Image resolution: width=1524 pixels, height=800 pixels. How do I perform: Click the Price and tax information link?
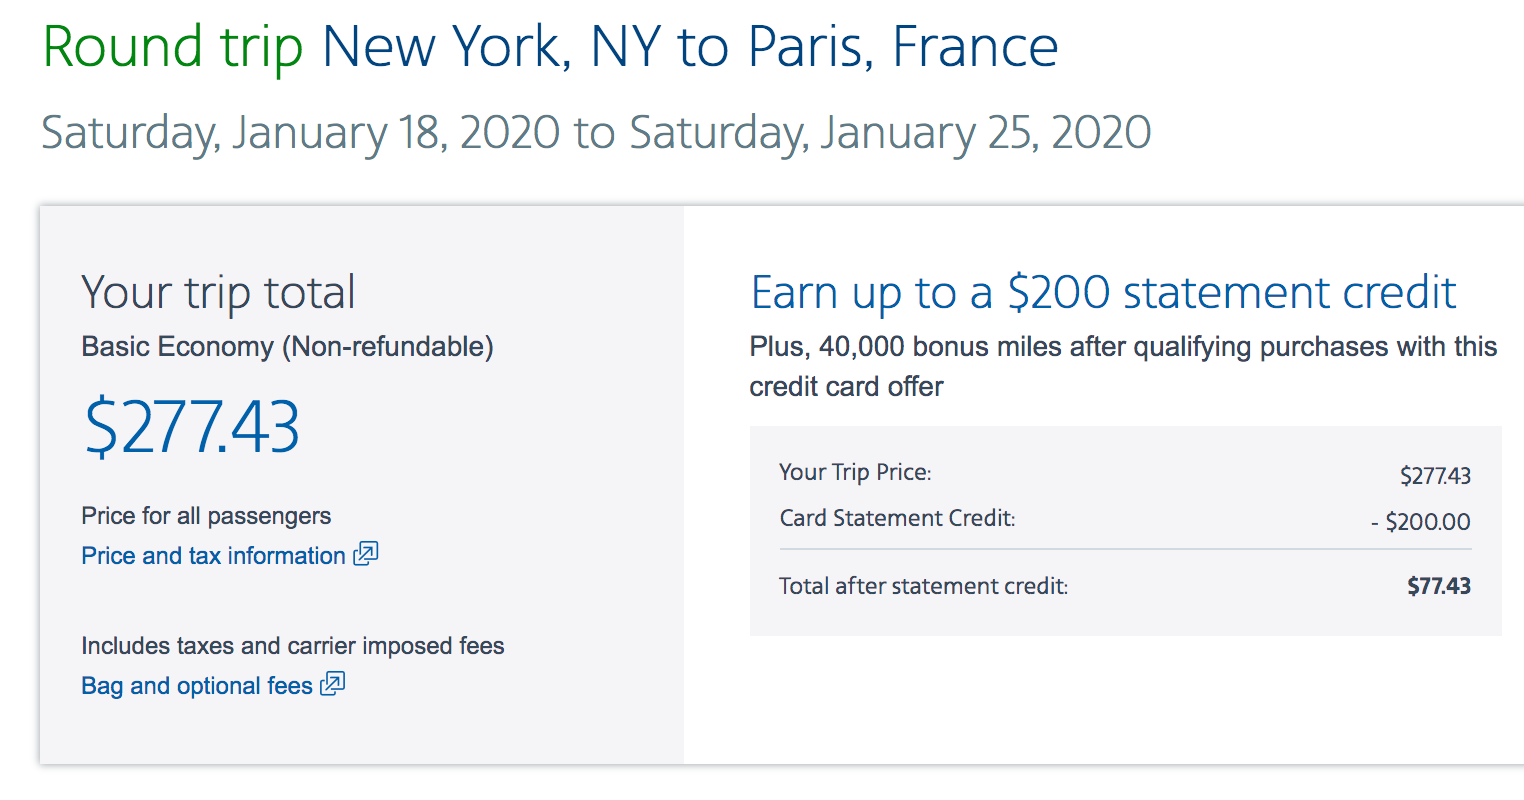pyautogui.click(x=213, y=556)
